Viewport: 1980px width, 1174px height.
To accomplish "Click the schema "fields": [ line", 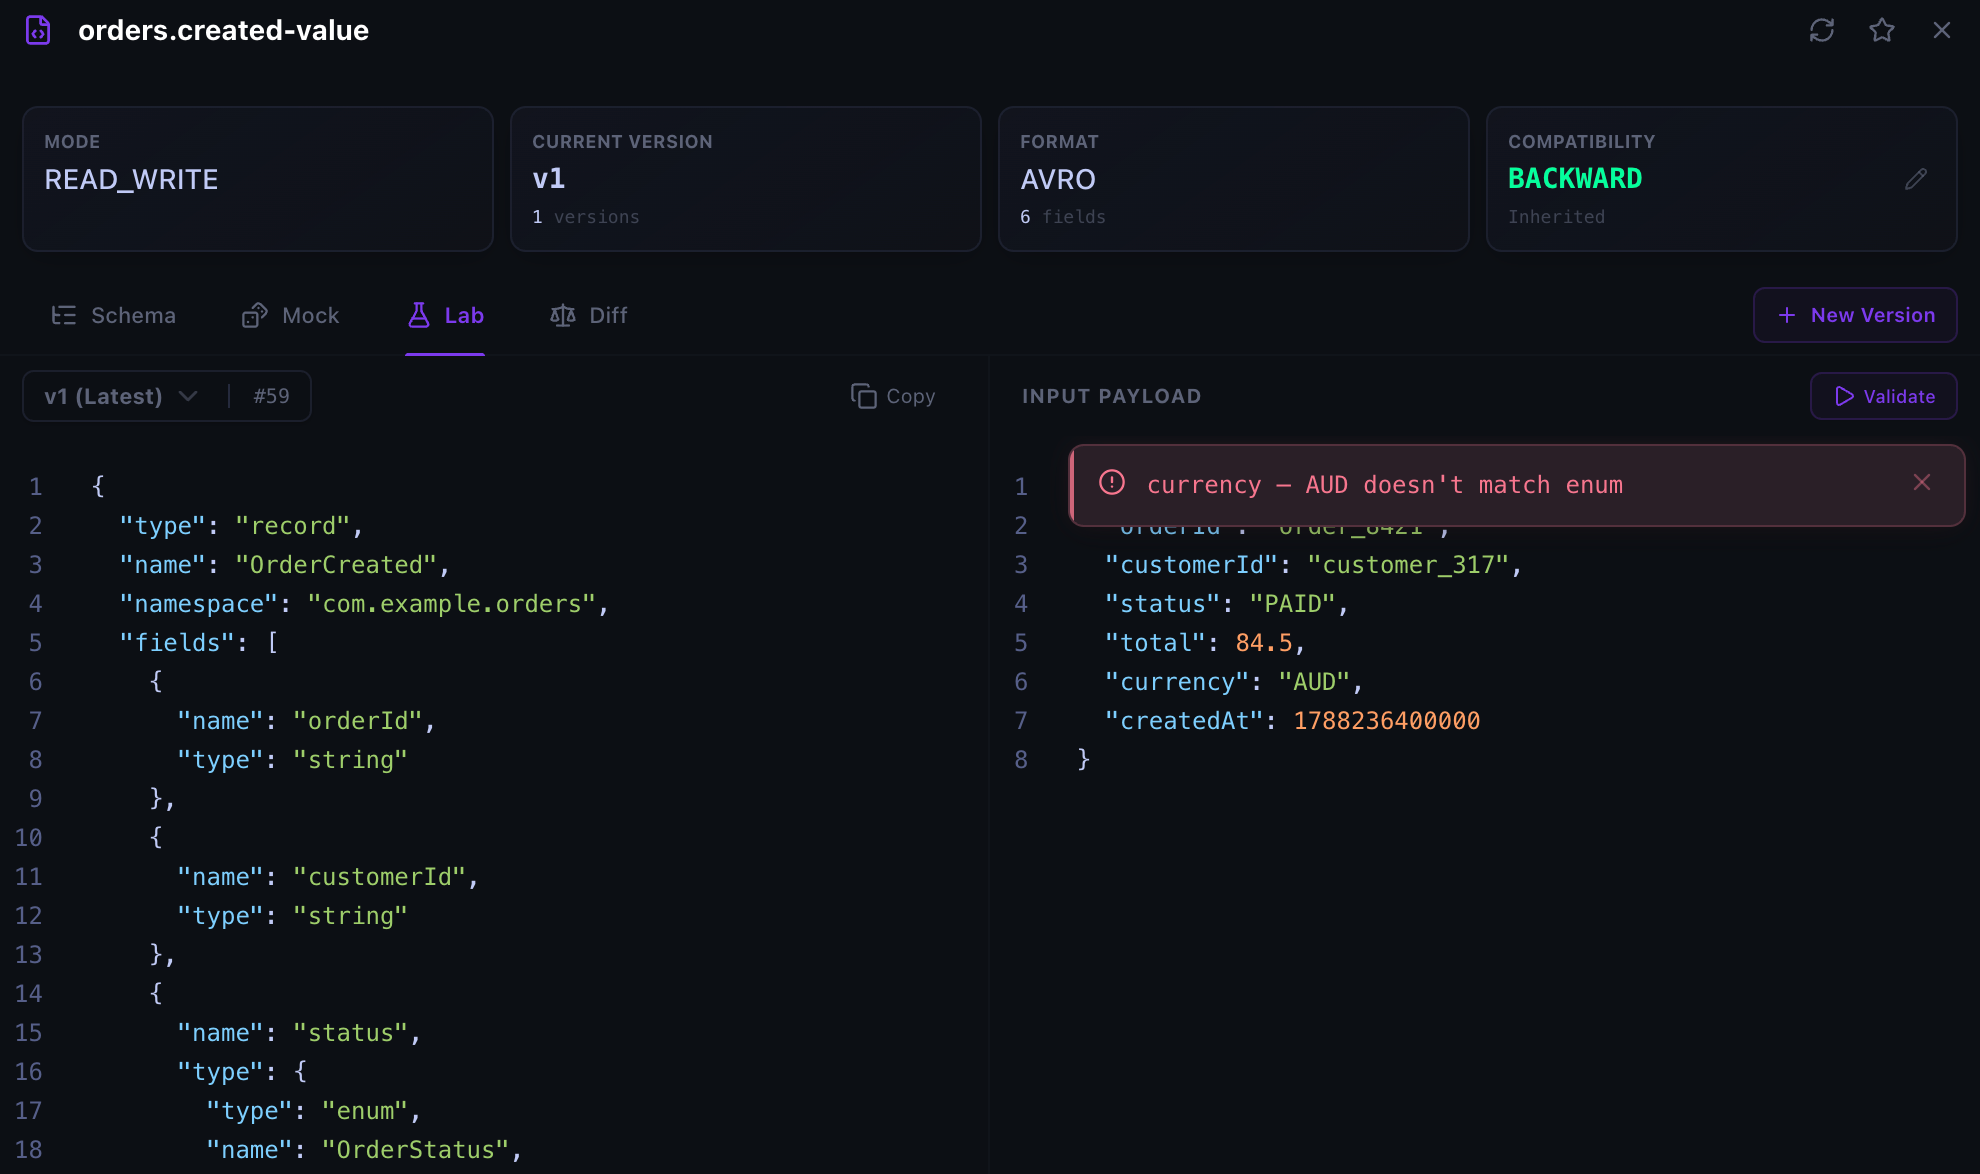I will coord(199,643).
